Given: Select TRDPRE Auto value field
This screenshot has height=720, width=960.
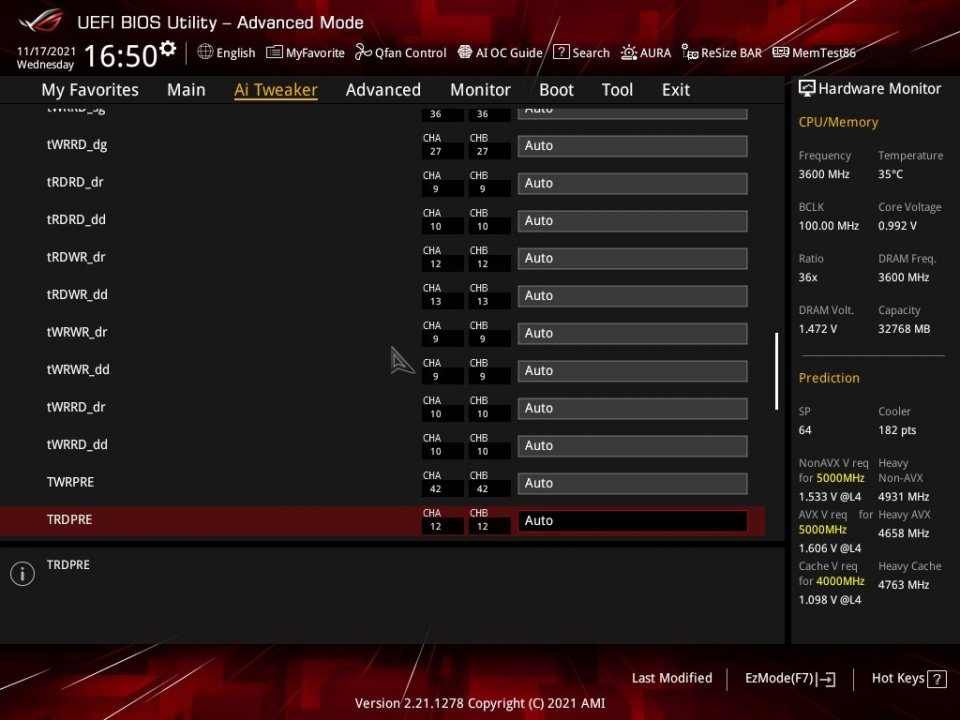Looking at the screenshot, I should pos(632,520).
